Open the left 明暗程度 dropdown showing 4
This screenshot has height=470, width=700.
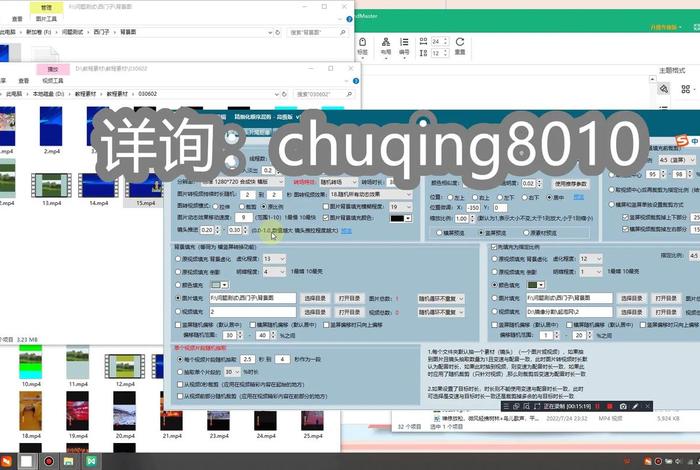(x=274, y=271)
